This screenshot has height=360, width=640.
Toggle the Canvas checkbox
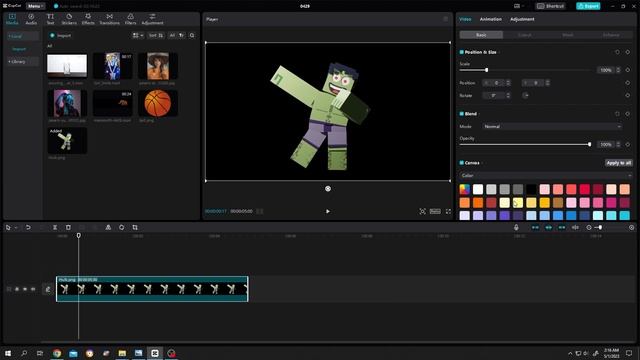click(462, 163)
